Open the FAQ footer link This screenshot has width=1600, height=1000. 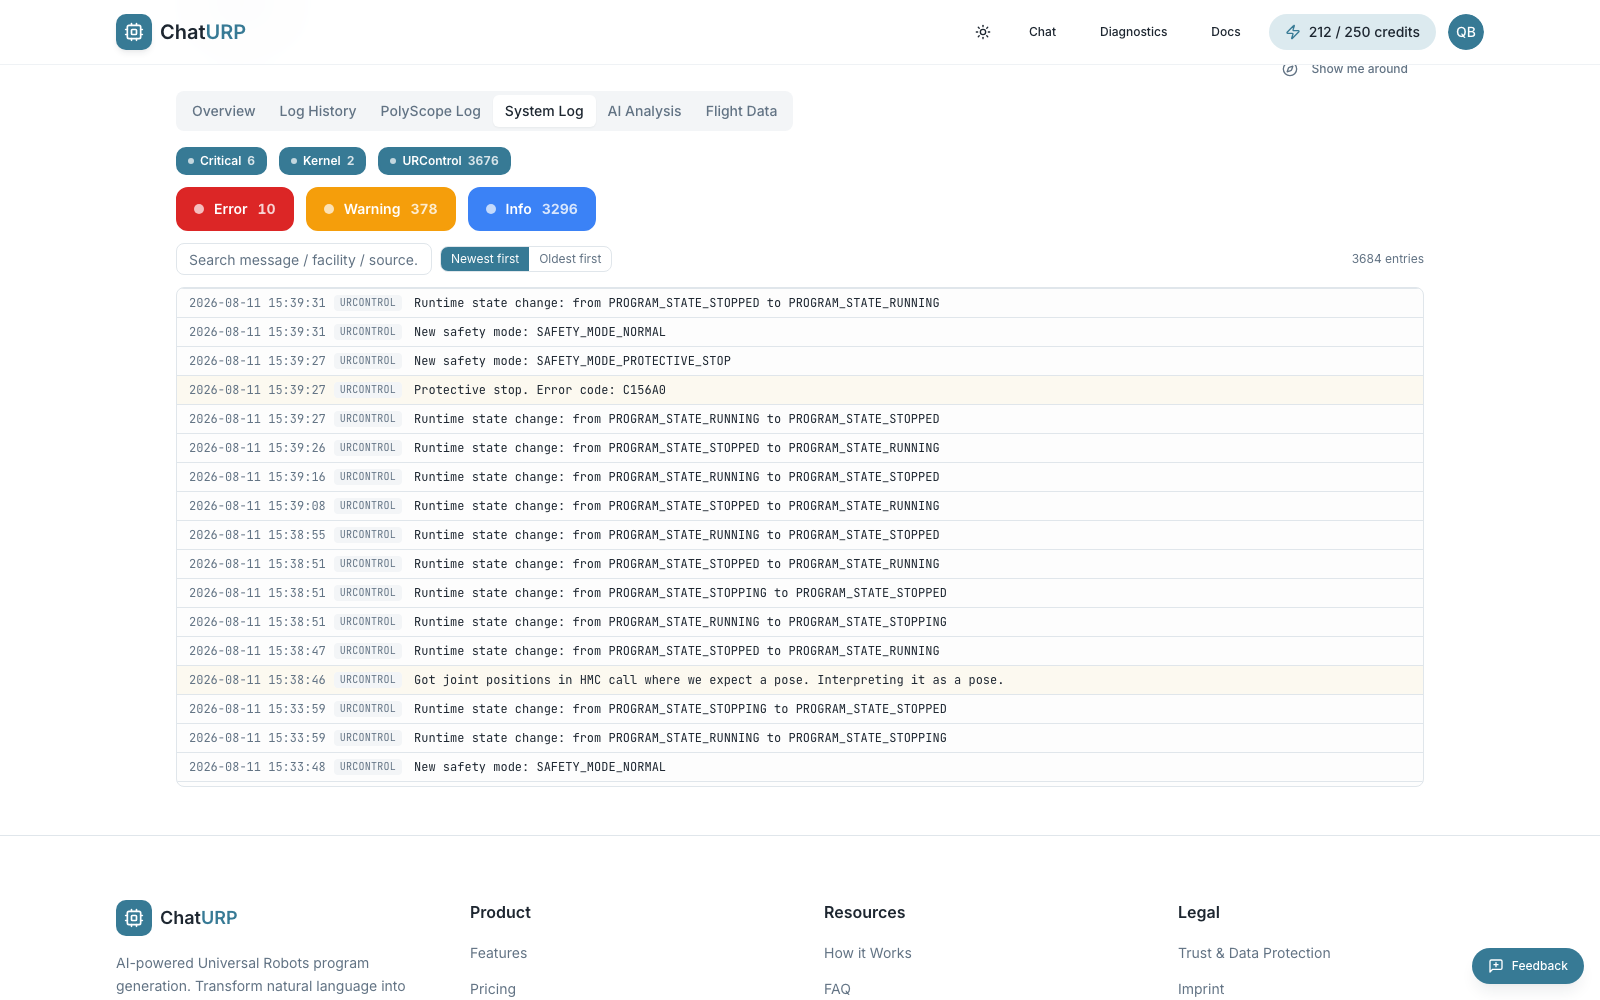(x=837, y=989)
